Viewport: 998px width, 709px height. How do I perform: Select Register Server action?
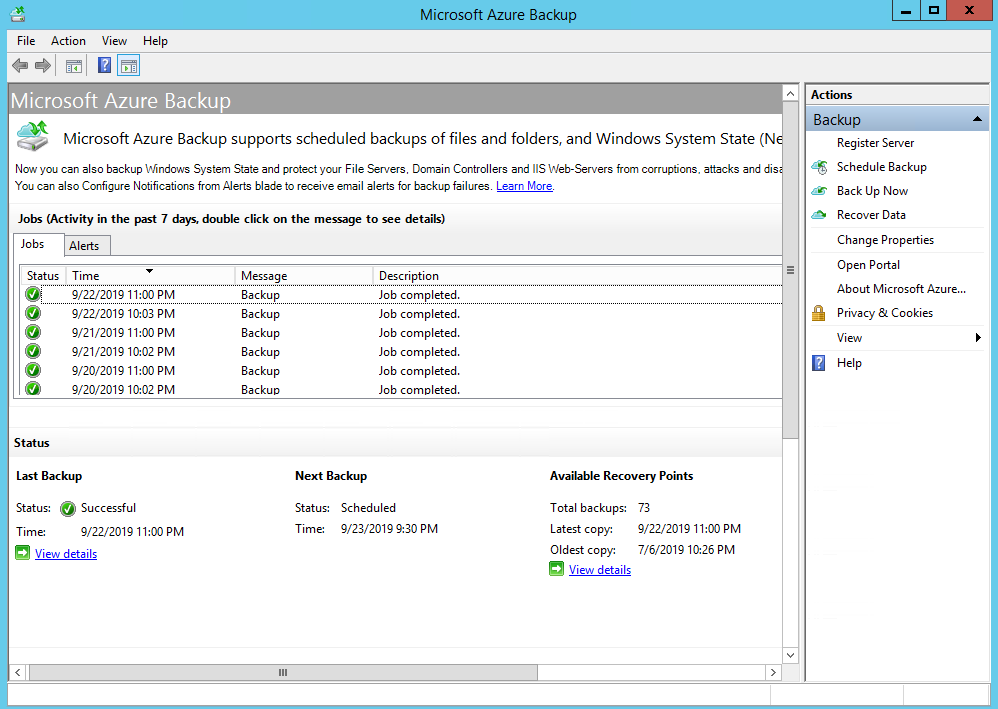point(875,143)
